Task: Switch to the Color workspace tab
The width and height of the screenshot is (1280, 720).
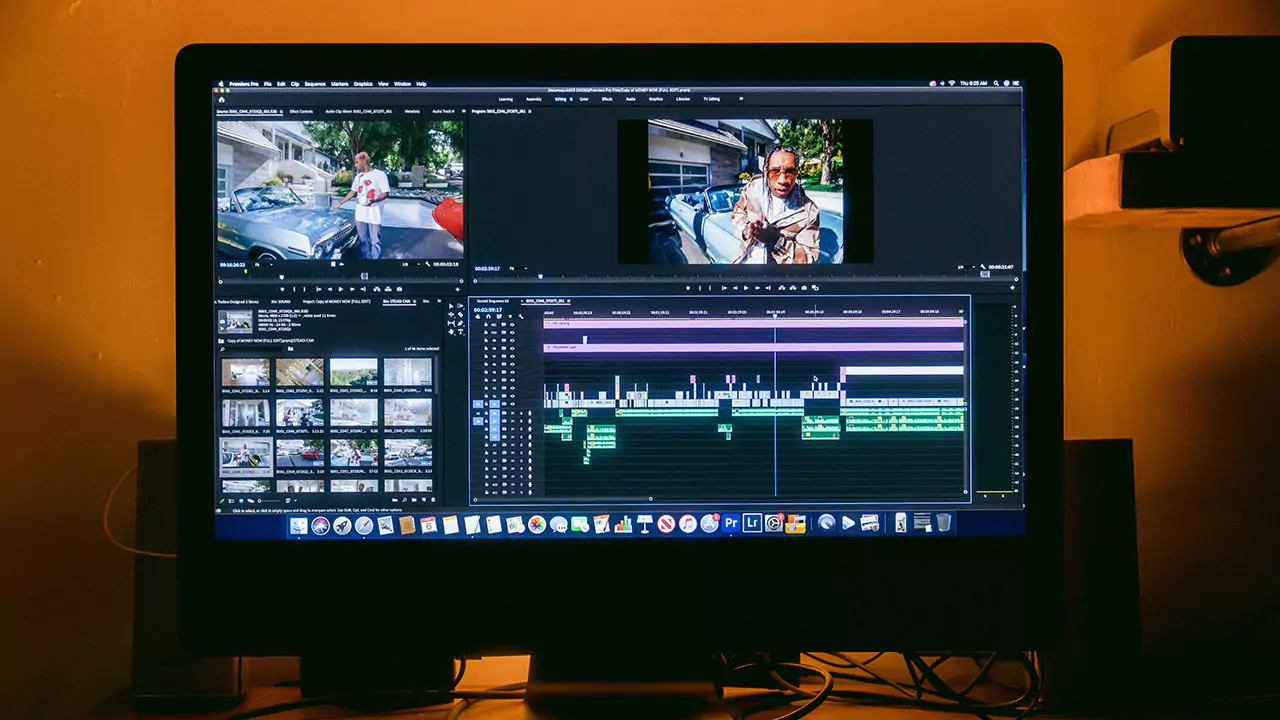Action: [x=583, y=99]
